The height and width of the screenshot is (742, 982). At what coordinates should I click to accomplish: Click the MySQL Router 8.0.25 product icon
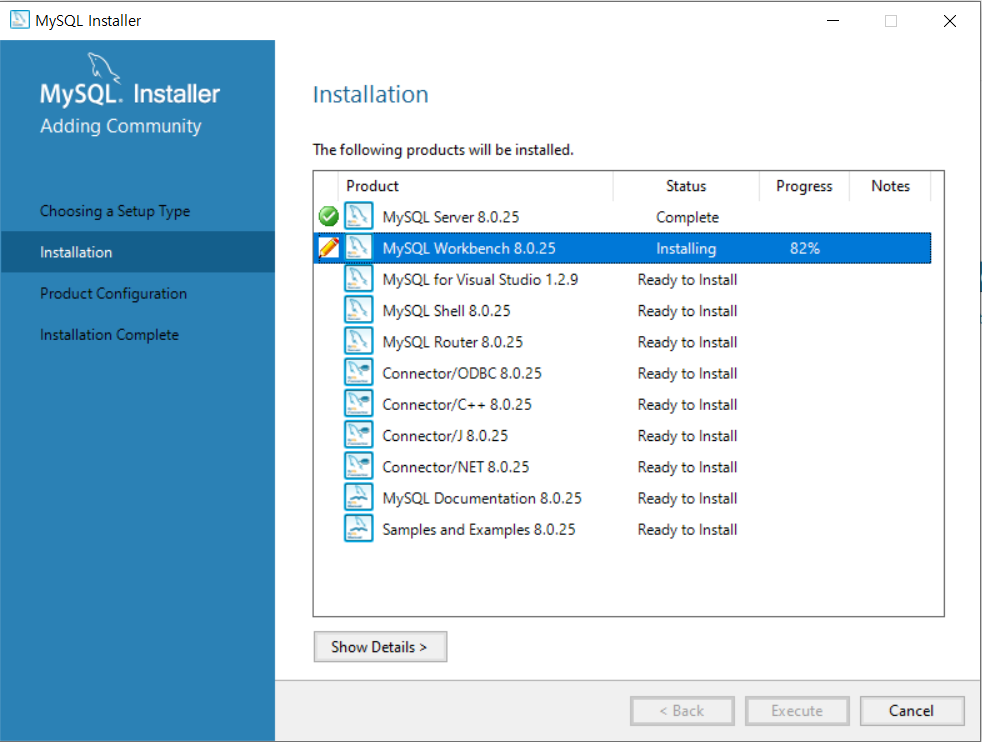[x=358, y=341]
